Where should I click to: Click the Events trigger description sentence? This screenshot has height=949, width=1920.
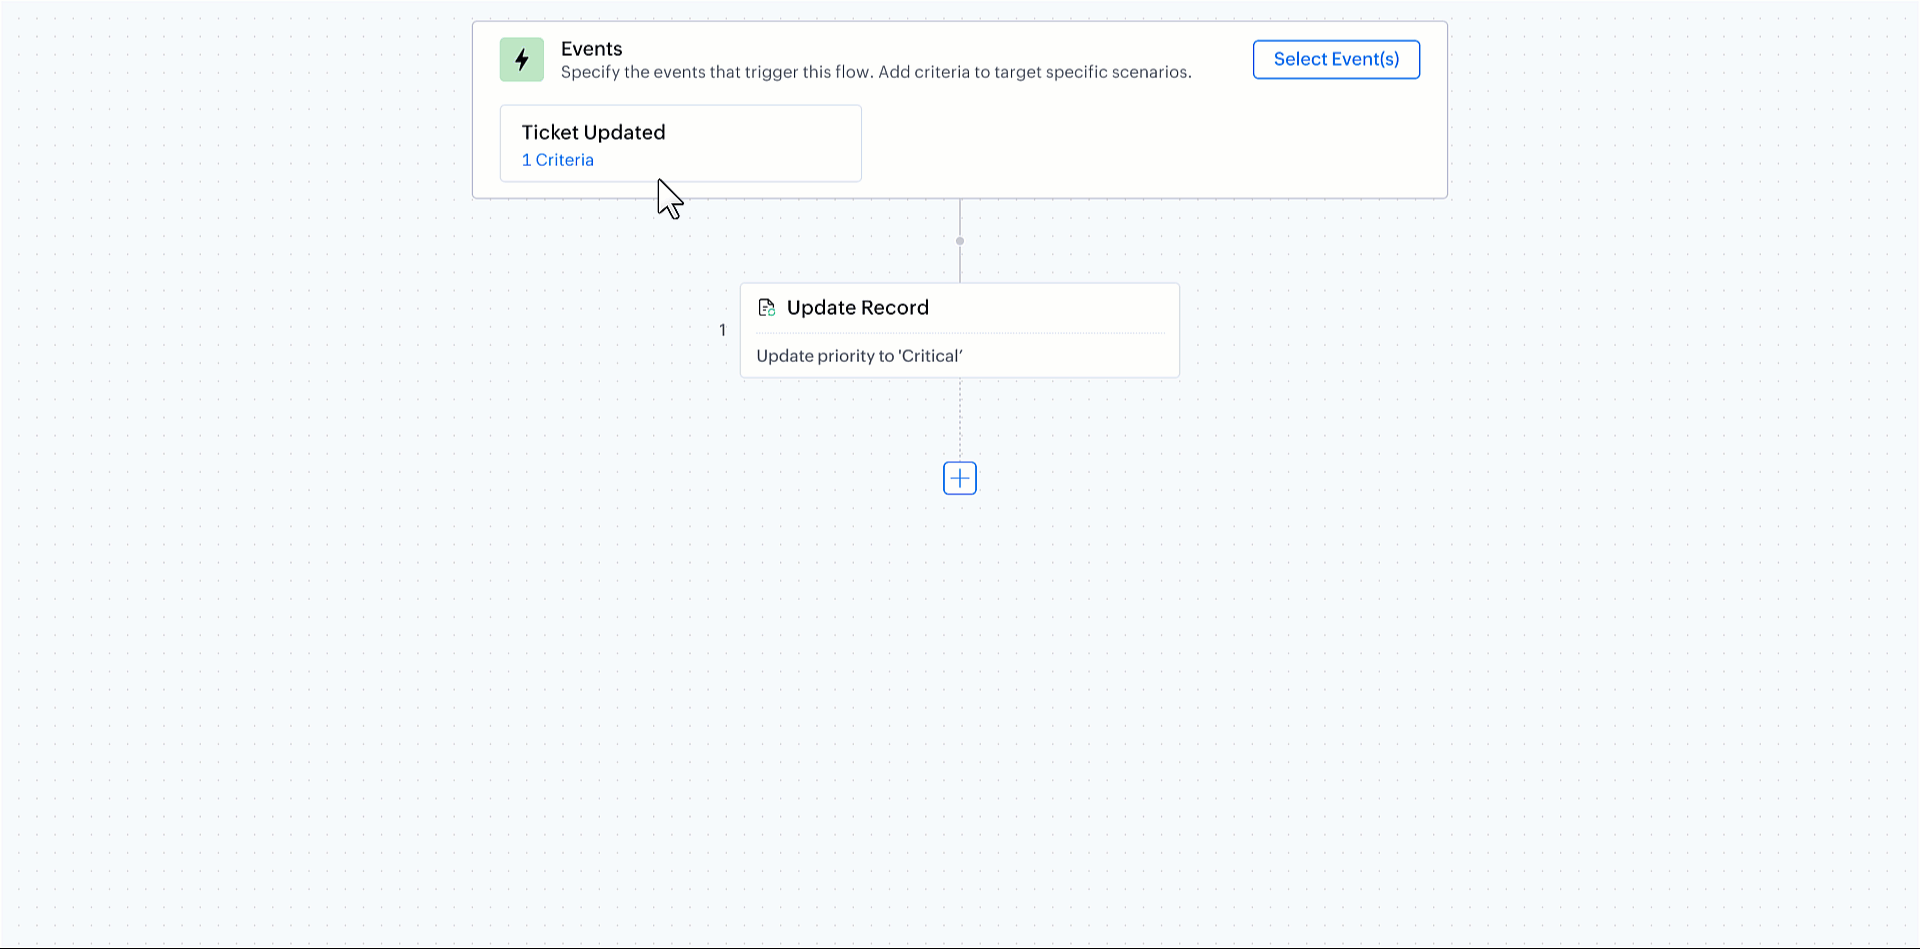click(876, 72)
